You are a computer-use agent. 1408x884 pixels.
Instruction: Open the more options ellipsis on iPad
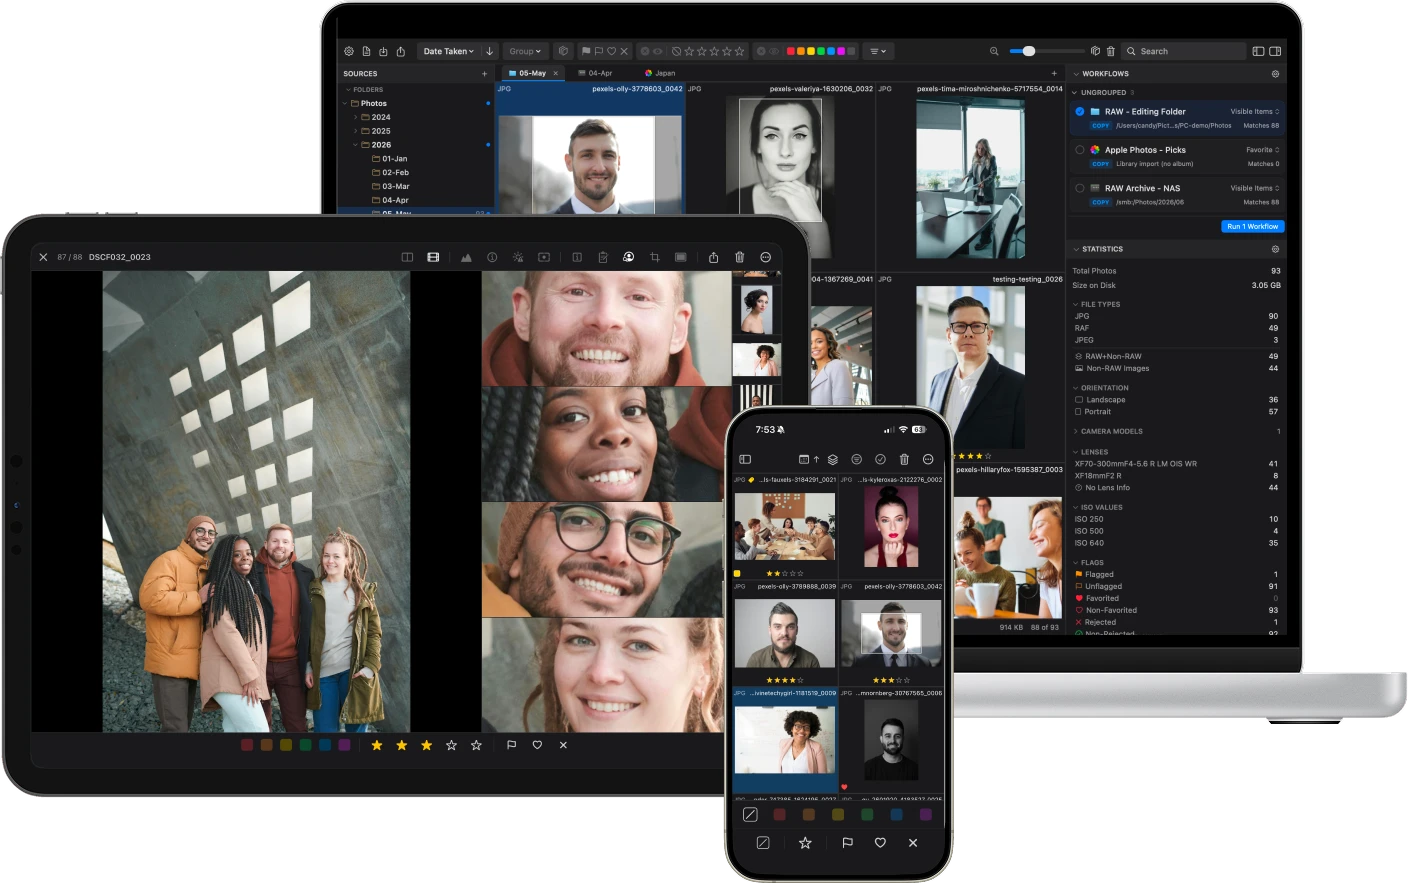pos(766,257)
